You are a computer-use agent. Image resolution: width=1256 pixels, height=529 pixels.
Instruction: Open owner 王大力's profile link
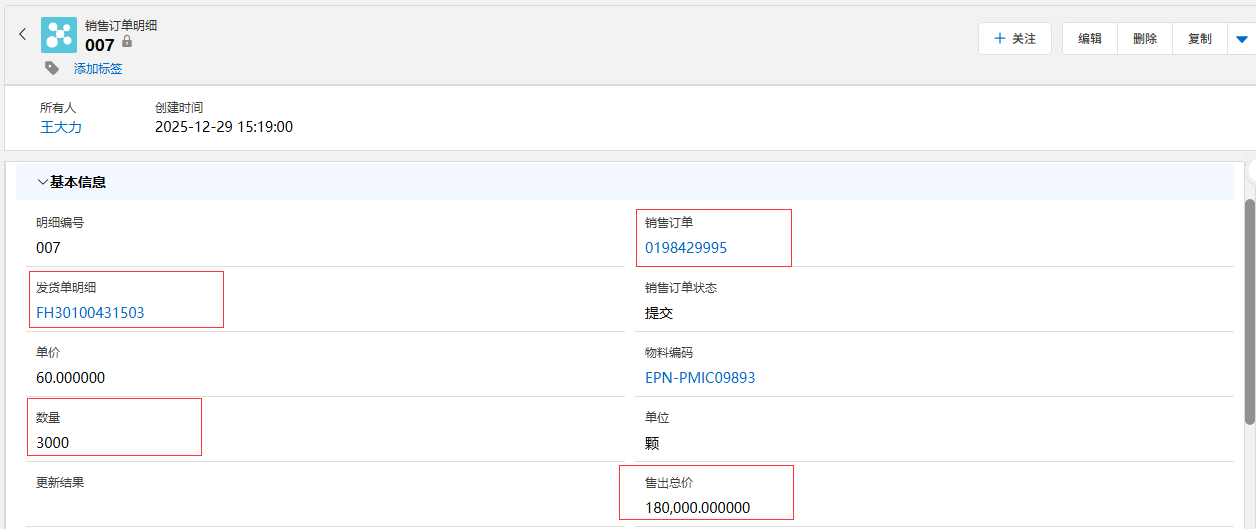61,127
